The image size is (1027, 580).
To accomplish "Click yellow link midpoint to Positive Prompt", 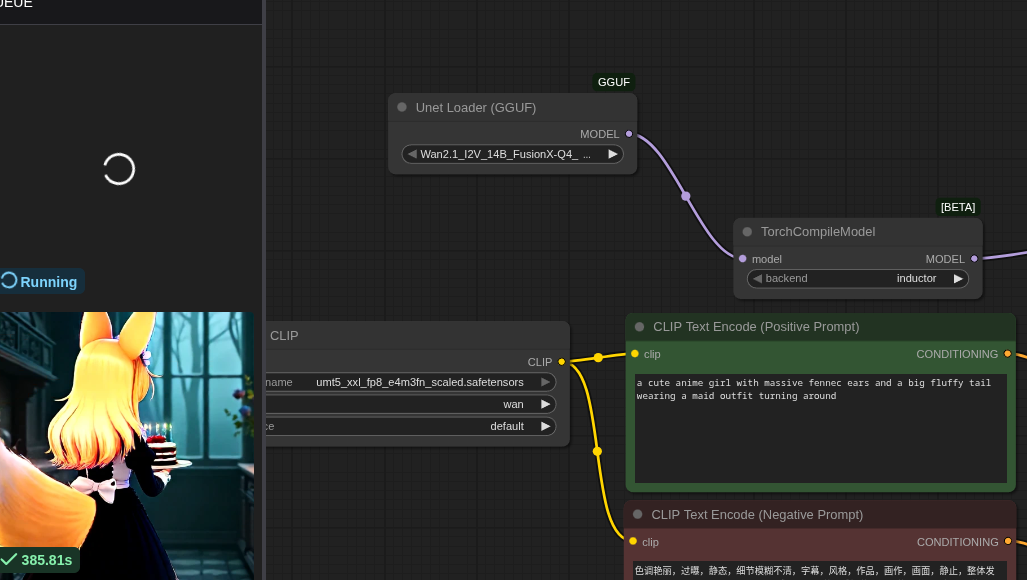I will (598, 357).
